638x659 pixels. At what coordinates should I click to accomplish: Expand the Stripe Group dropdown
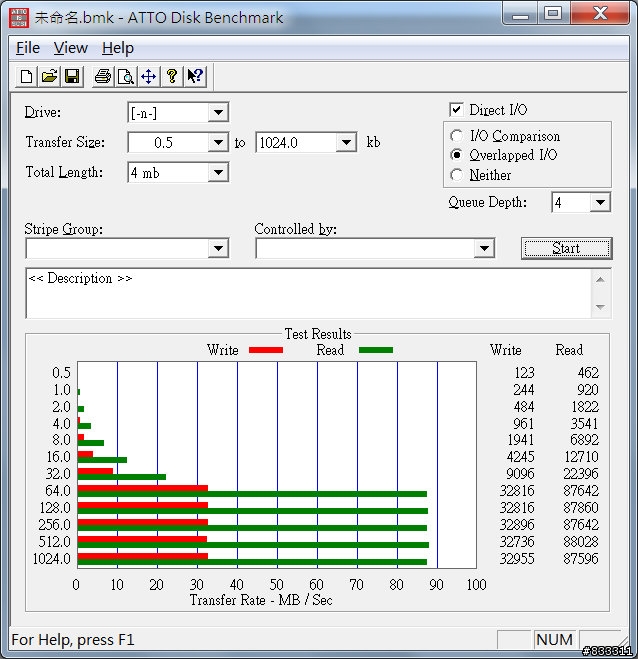[x=218, y=248]
